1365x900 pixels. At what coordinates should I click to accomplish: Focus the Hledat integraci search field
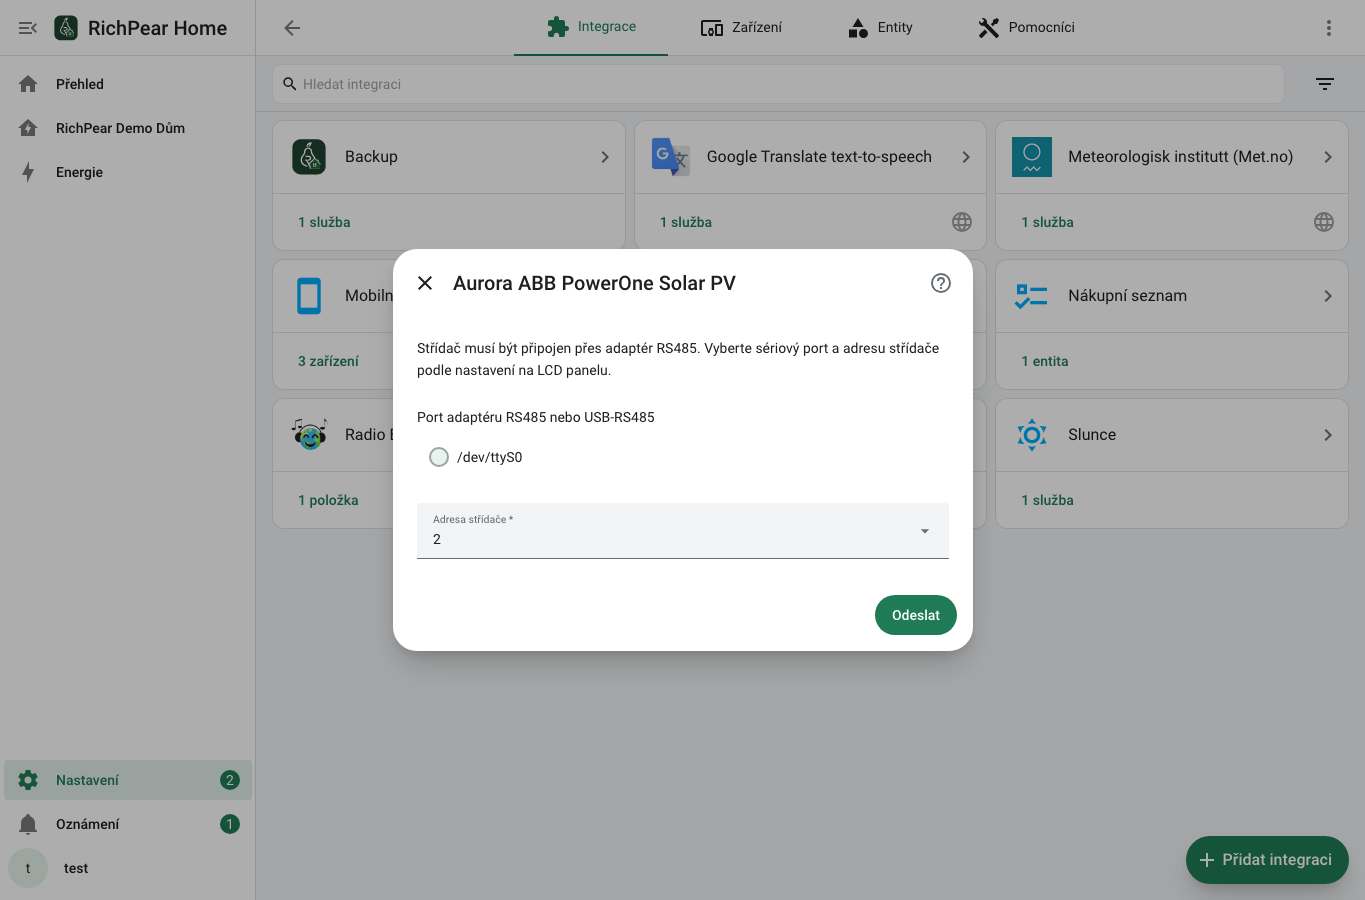point(778,84)
